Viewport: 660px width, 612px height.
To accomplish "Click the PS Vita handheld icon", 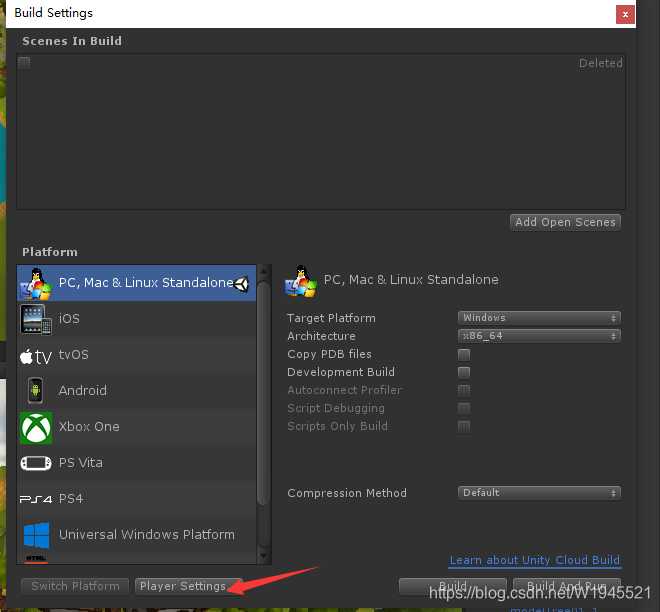I will [36, 463].
